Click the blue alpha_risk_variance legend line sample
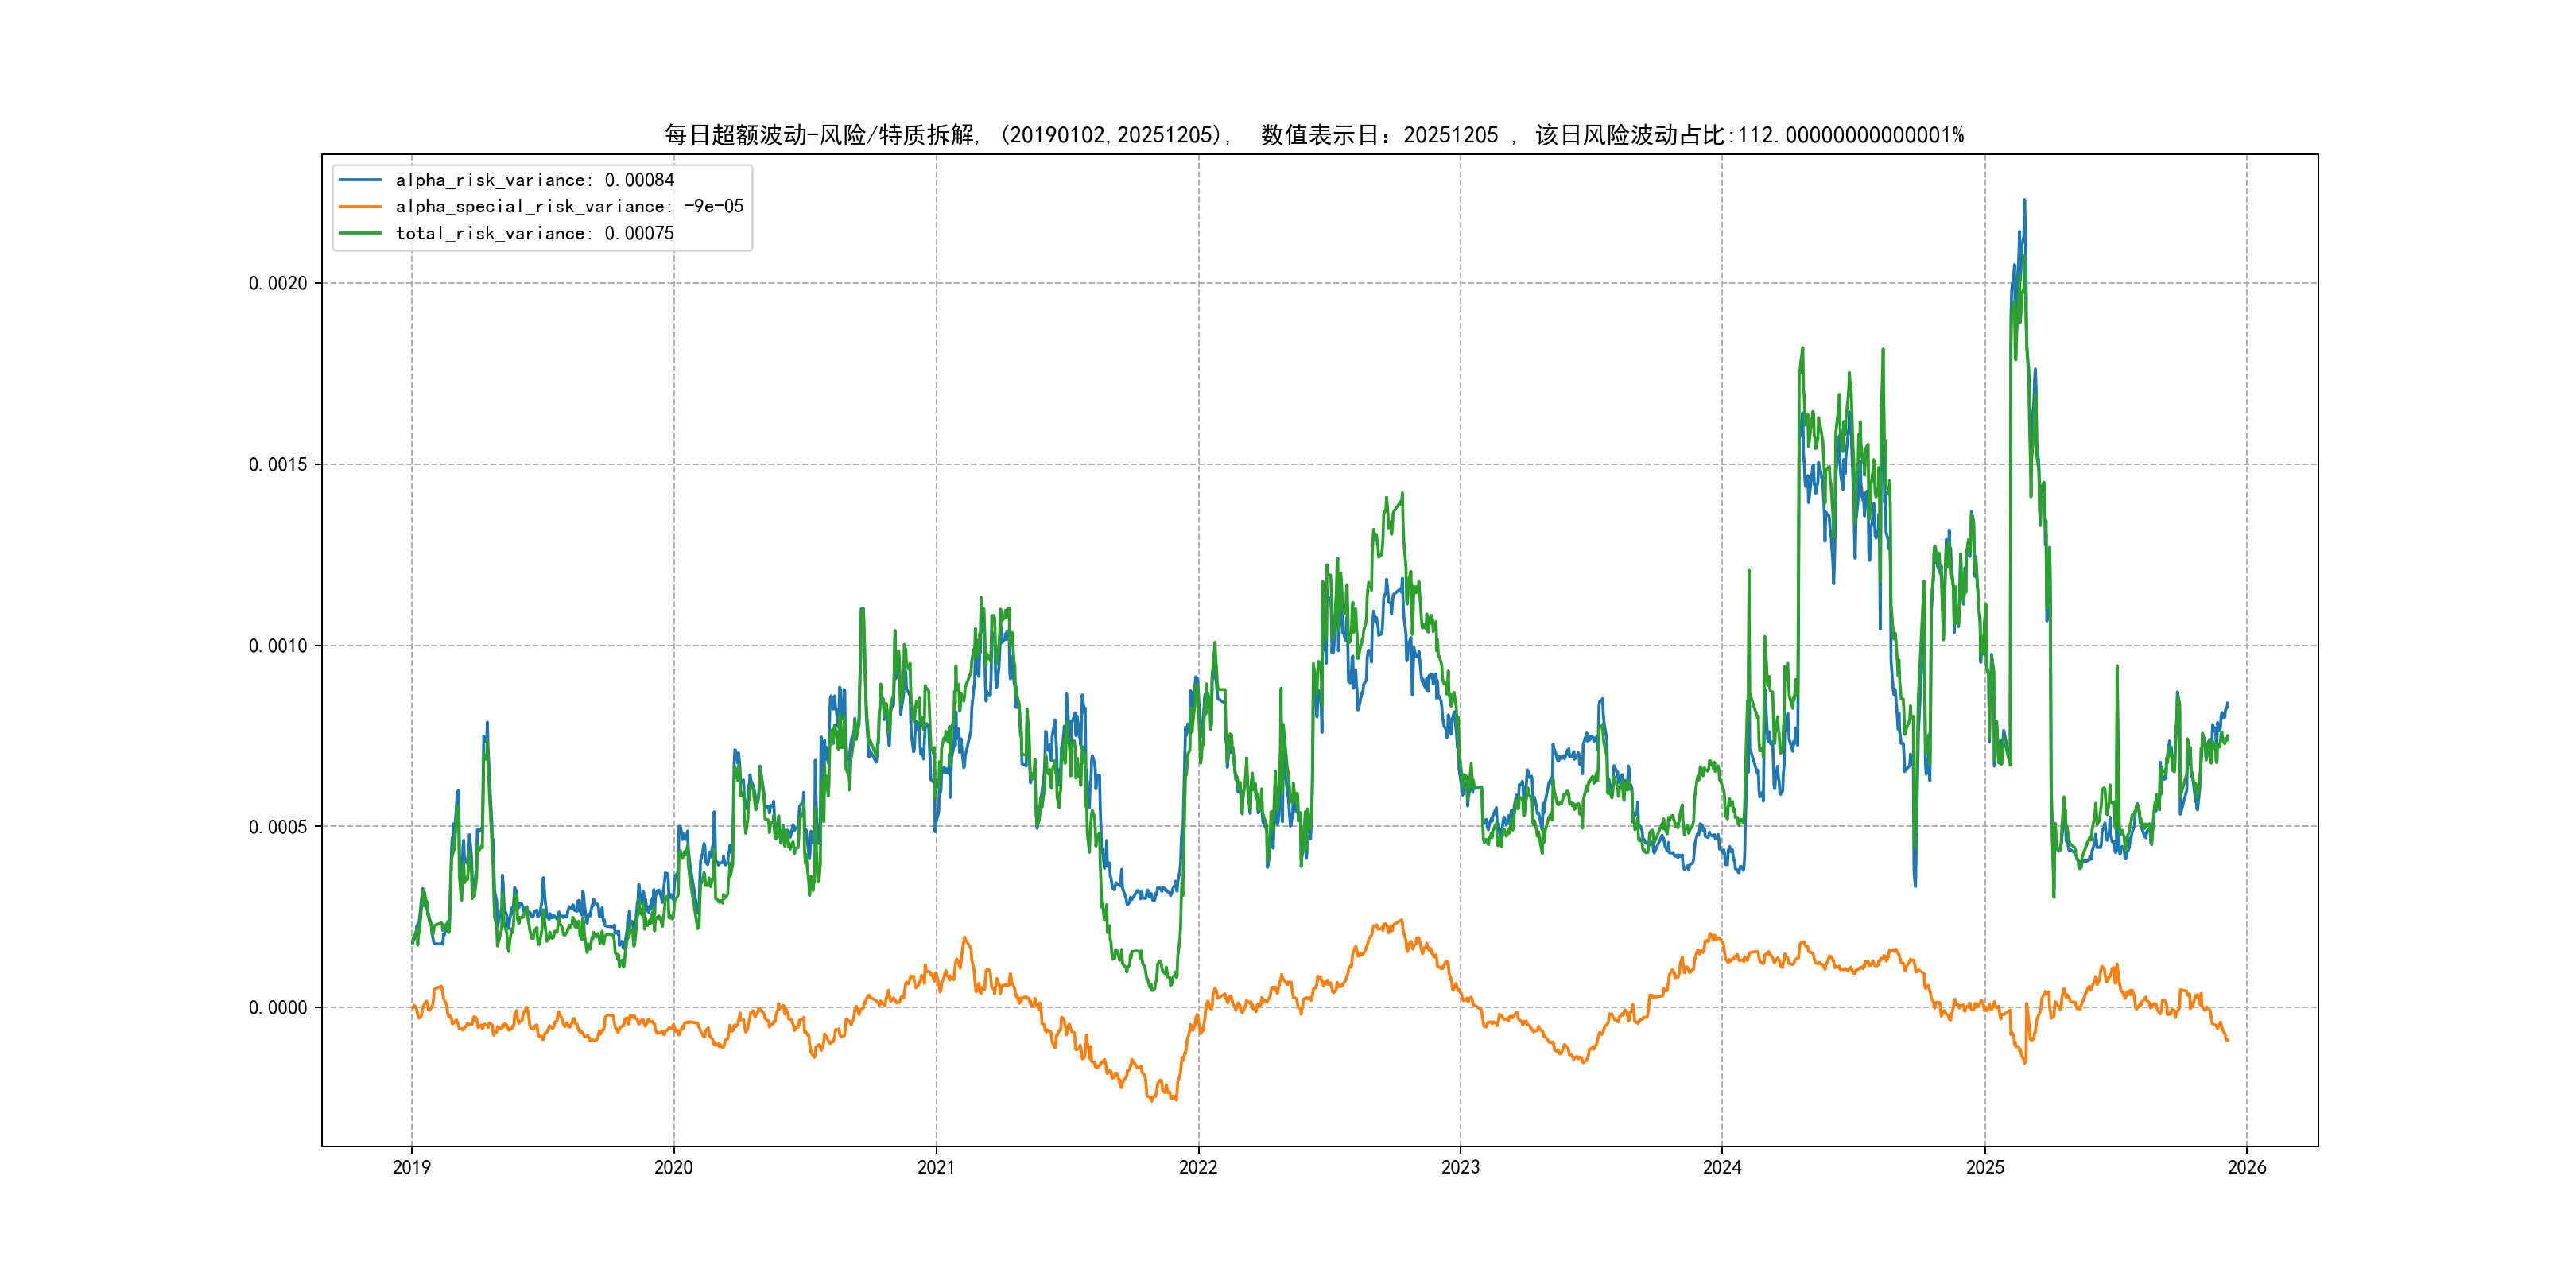This screenshot has height=1288, width=2576. click(360, 180)
